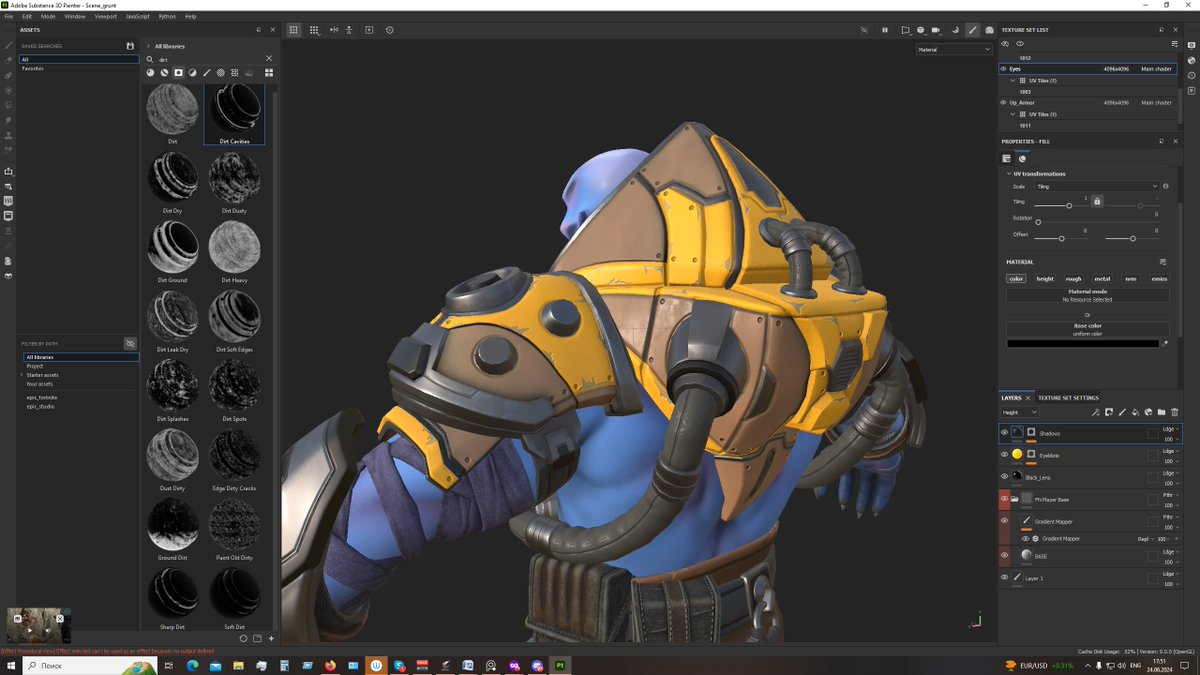Add a new fill layer bucket icon
The width and height of the screenshot is (1200, 675).
click(1135, 412)
